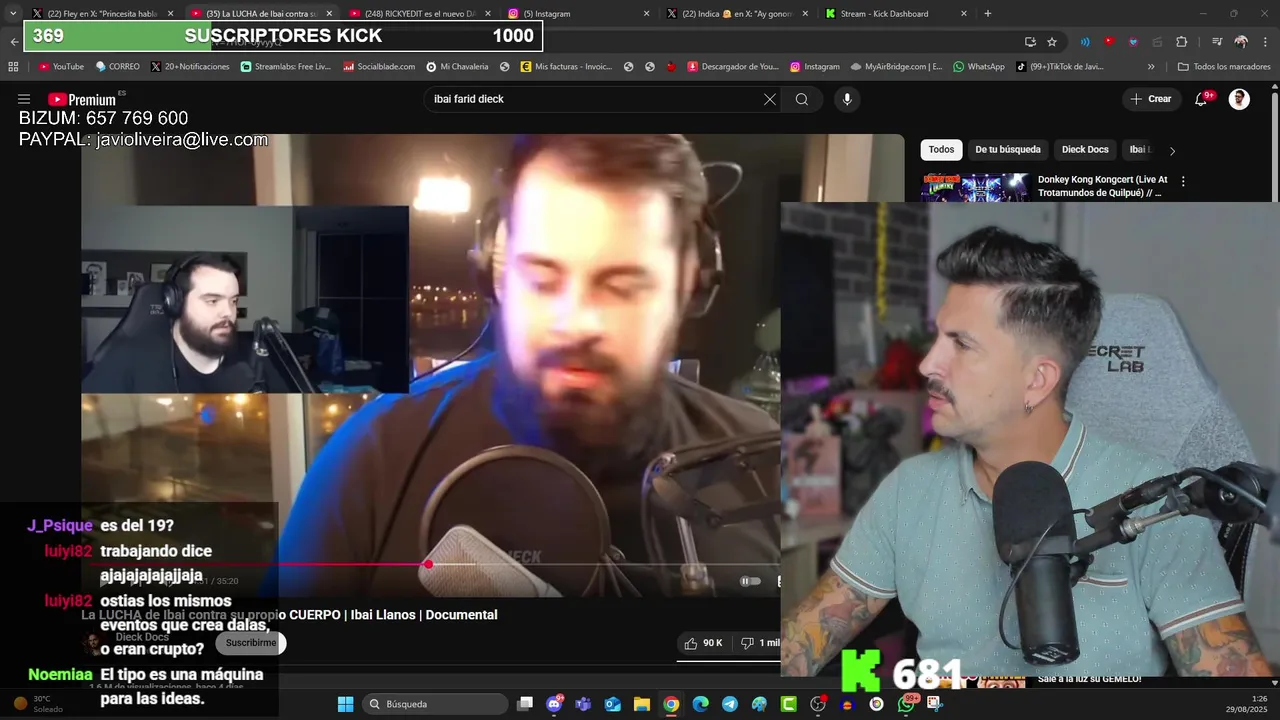Viewport: 1280px width, 720px height.
Task: Open the Donkey Kong Kongcert thumbnail
Action: point(975,187)
